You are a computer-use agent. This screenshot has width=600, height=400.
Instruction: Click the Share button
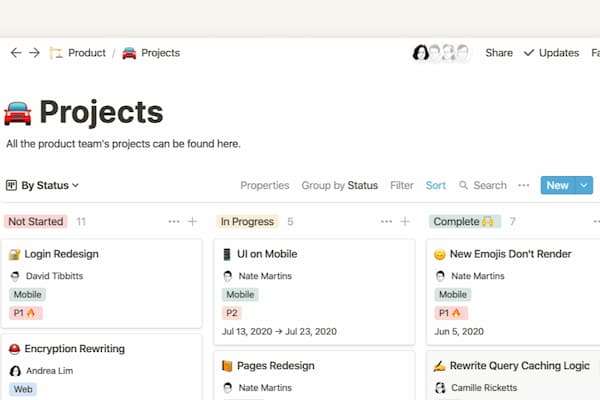[x=499, y=53]
